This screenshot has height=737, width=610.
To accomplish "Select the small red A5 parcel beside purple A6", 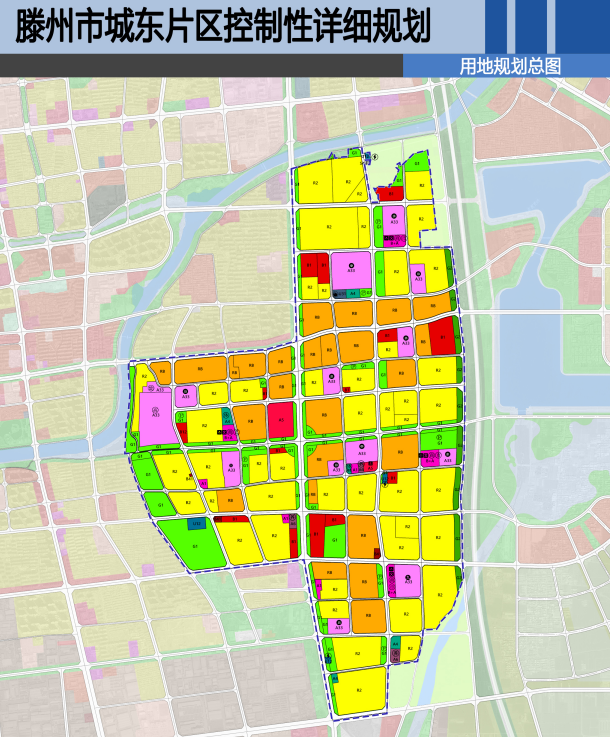I will (370, 468).
